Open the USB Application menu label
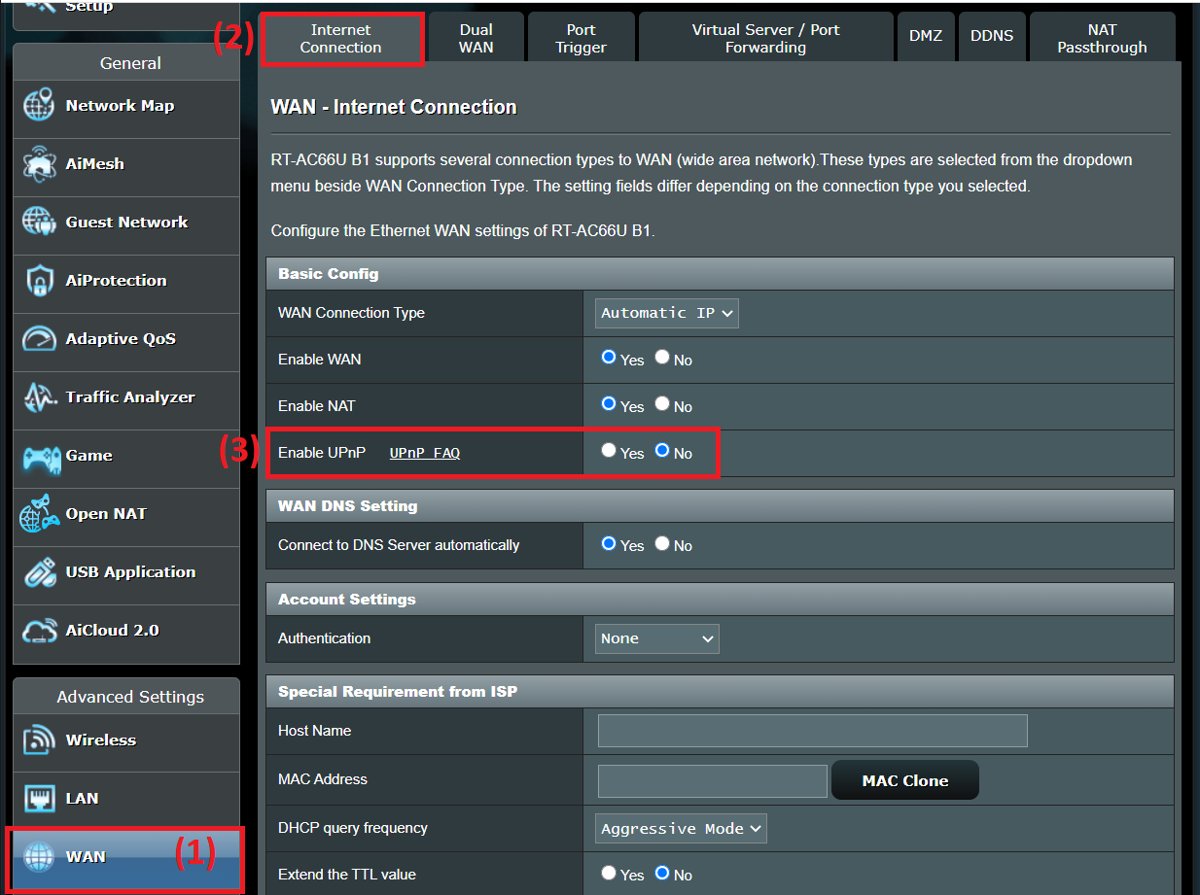The height and width of the screenshot is (895, 1200). [131, 572]
